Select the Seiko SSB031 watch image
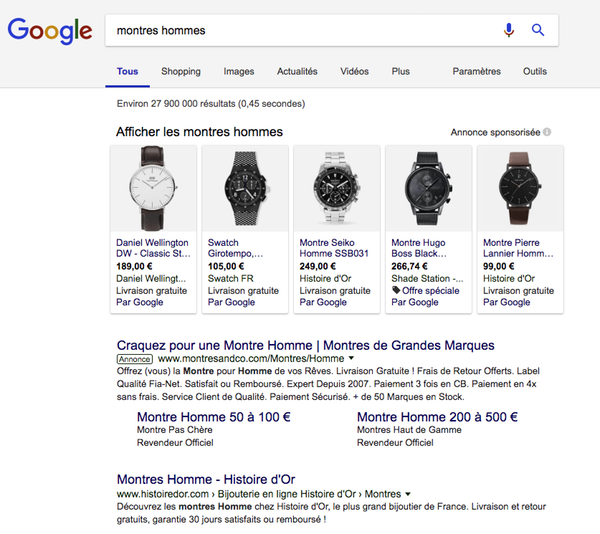The image size is (600, 534). (337, 189)
